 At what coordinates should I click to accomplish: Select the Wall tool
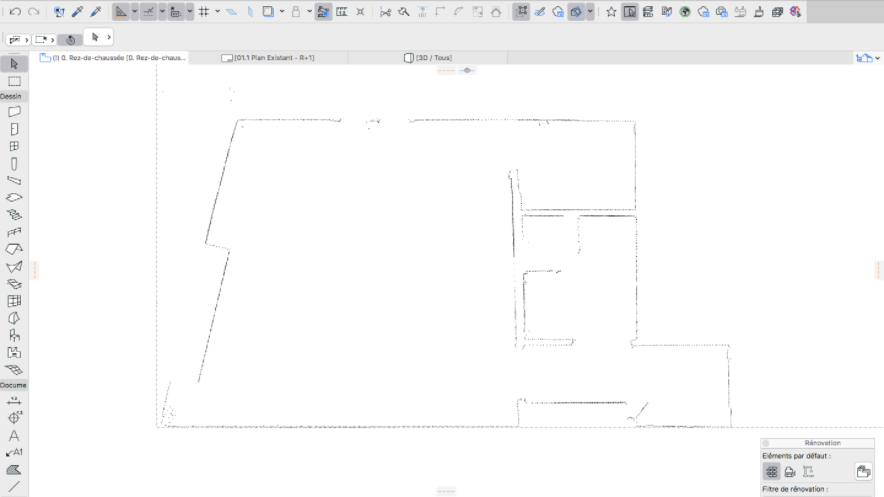[x=14, y=112]
